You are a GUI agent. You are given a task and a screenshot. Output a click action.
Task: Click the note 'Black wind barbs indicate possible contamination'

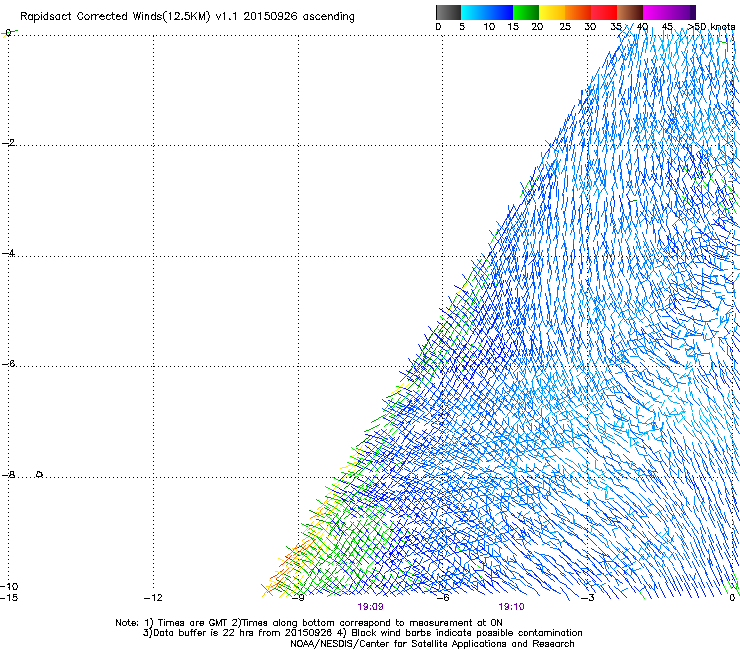[x=467, y=633]
